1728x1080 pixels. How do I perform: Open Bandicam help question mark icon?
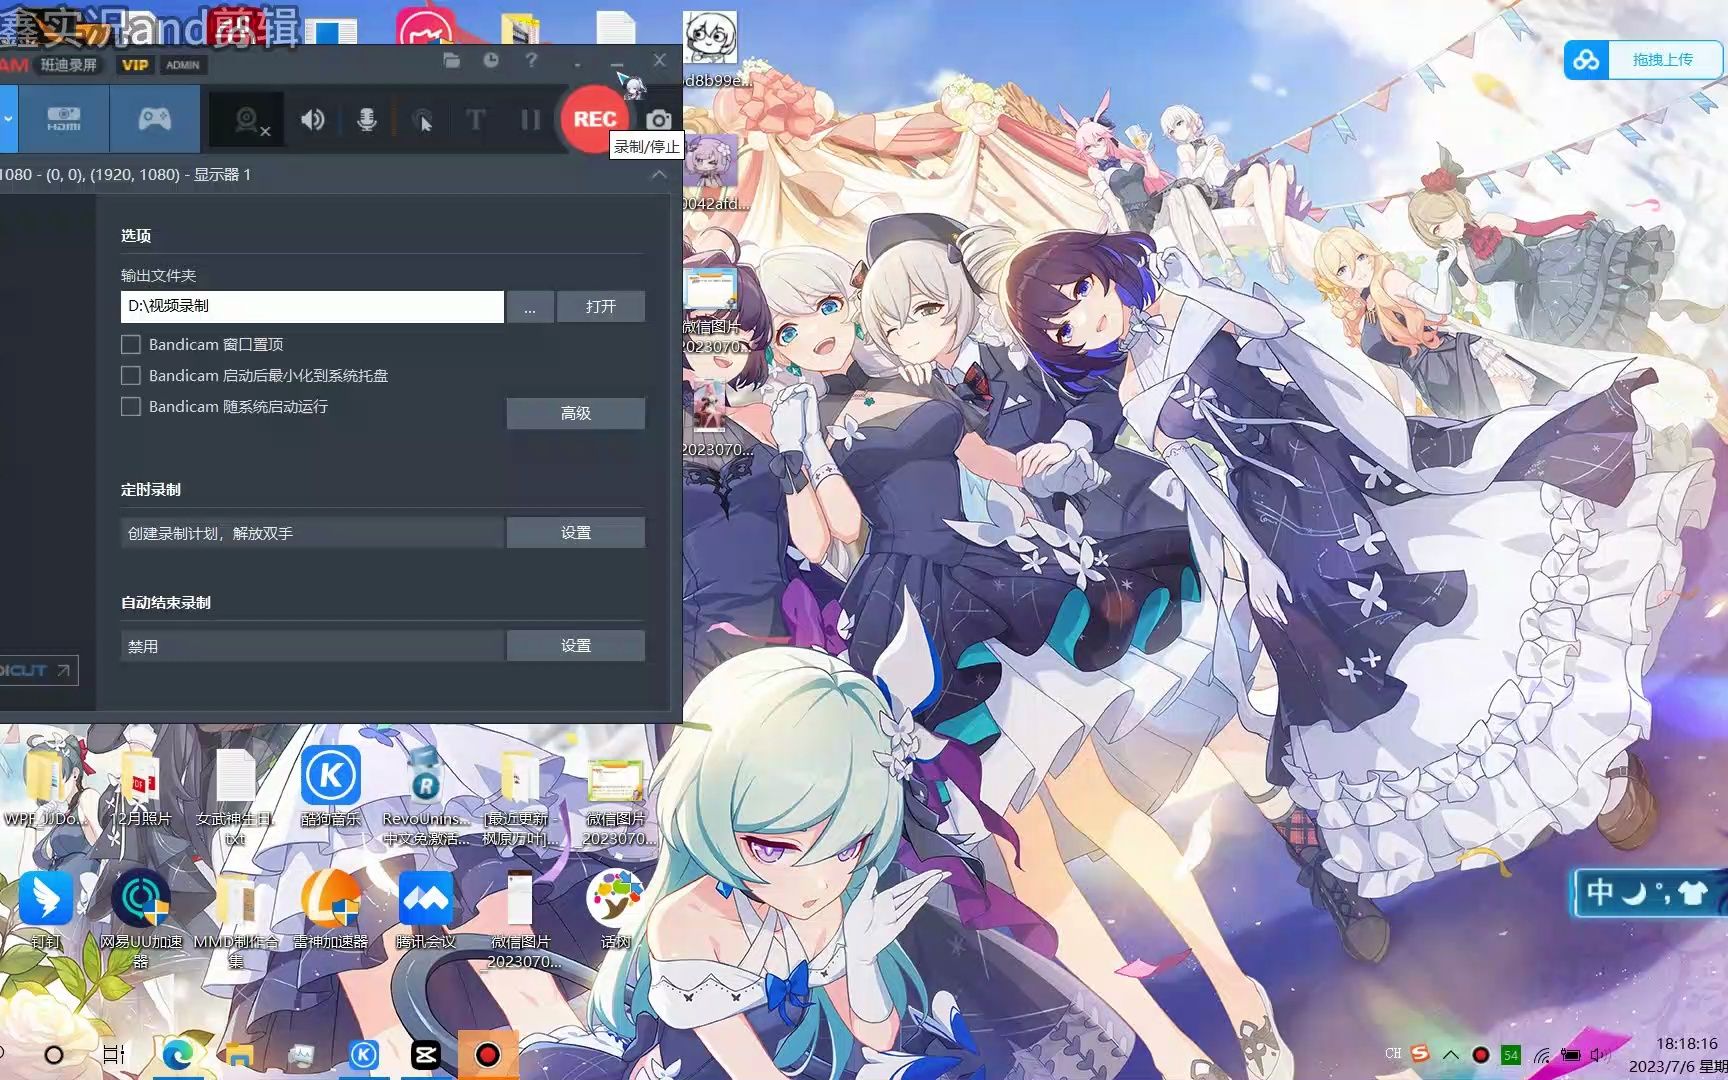click(531, 61)
